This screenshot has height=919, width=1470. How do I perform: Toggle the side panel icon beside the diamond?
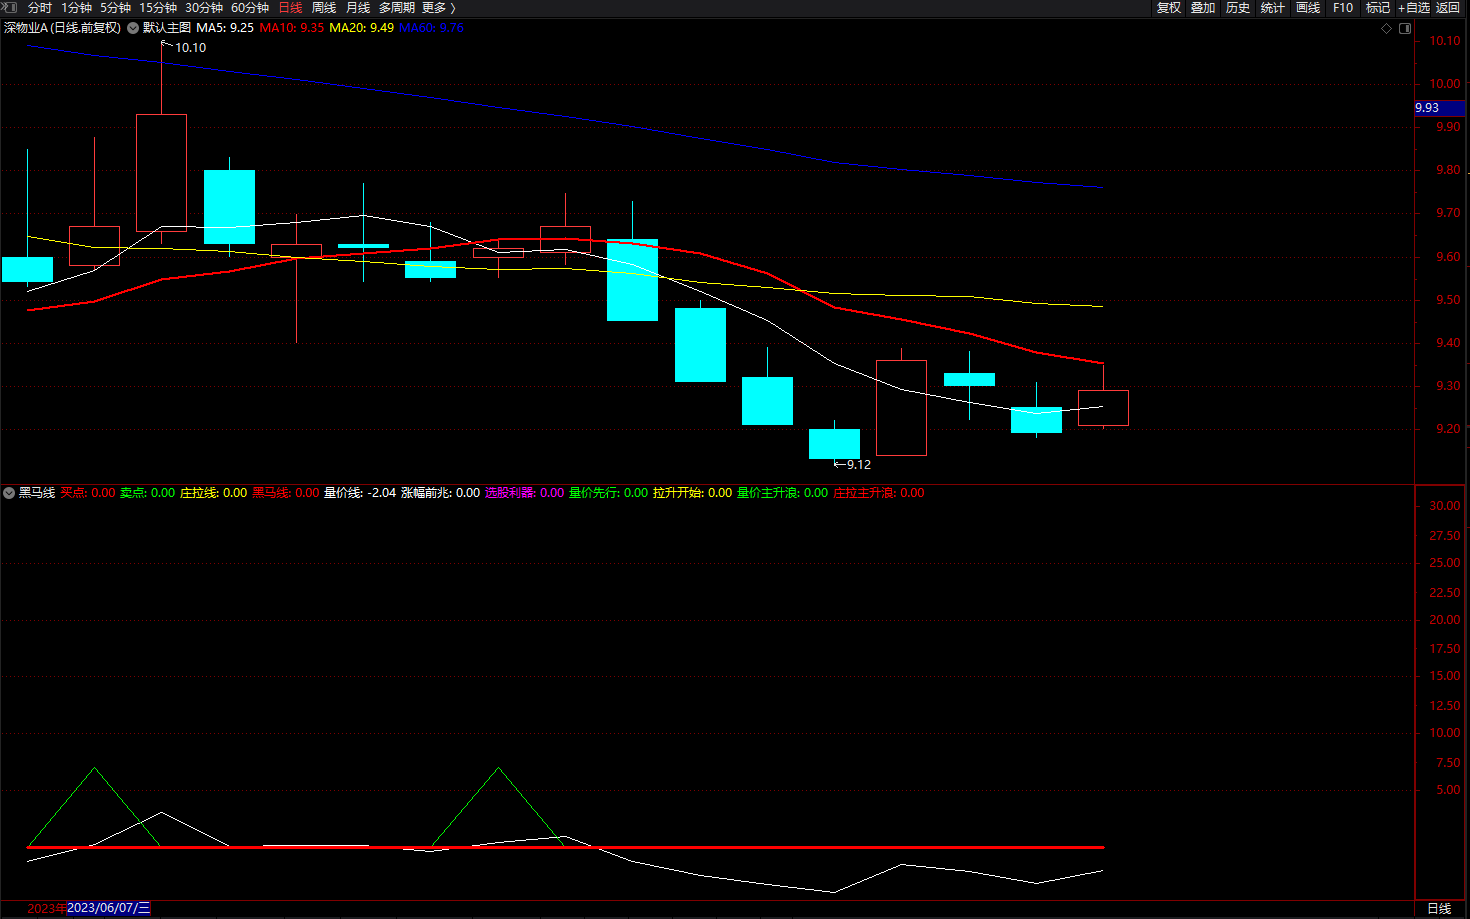point(1405,28)
